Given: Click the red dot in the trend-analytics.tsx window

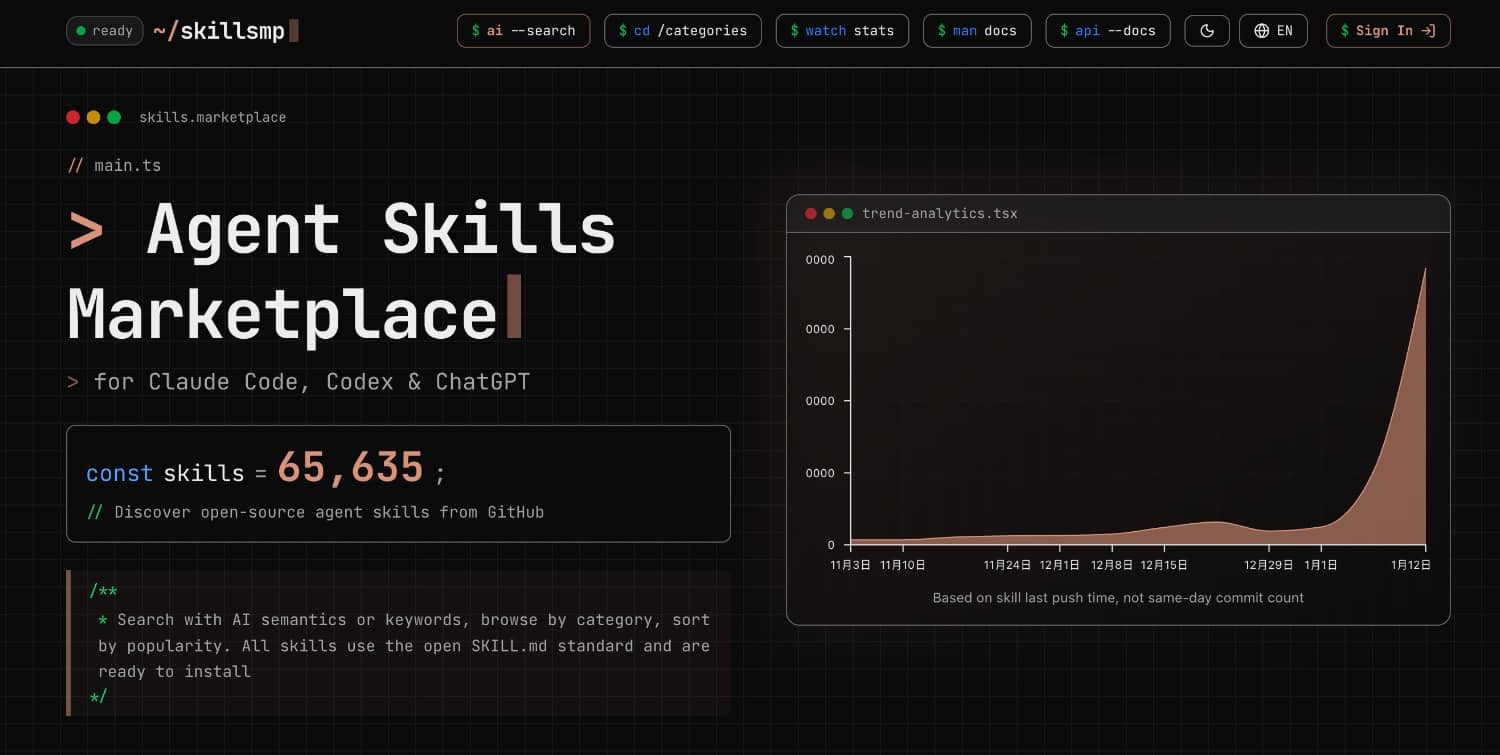Looking at the screenshot, I should 811,213.
